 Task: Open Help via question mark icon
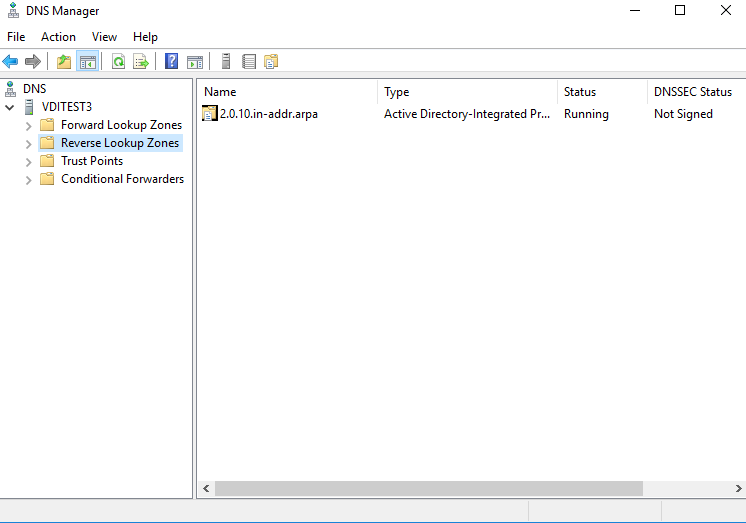pos(171,61)
